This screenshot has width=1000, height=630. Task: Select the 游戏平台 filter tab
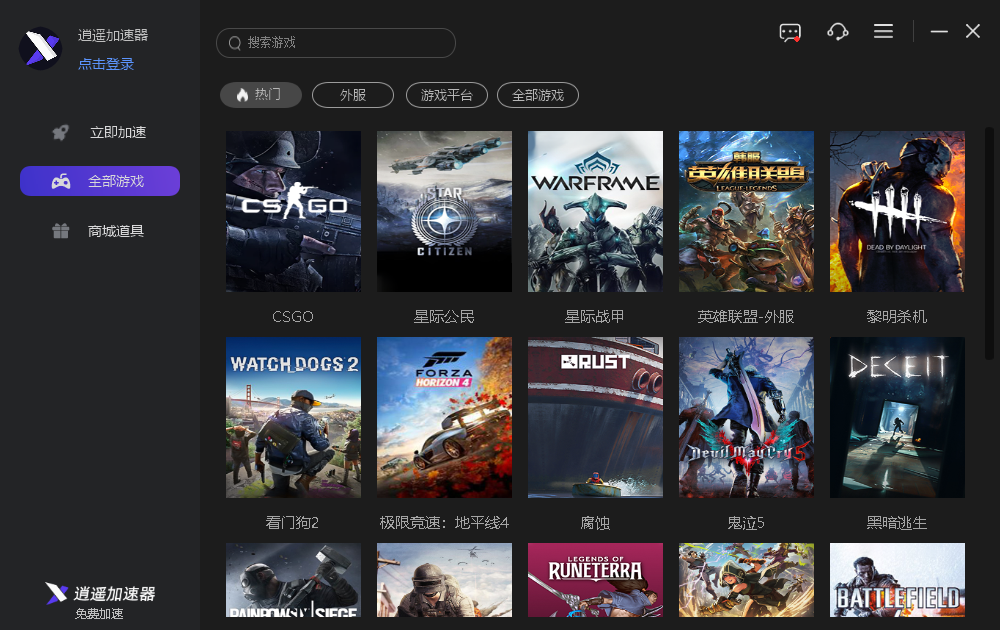point(446,95)
